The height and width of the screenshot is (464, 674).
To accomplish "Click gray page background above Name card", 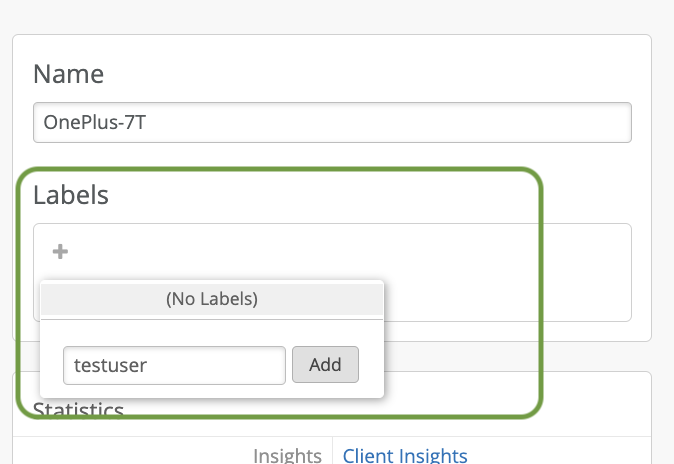I will pos(330,16).
